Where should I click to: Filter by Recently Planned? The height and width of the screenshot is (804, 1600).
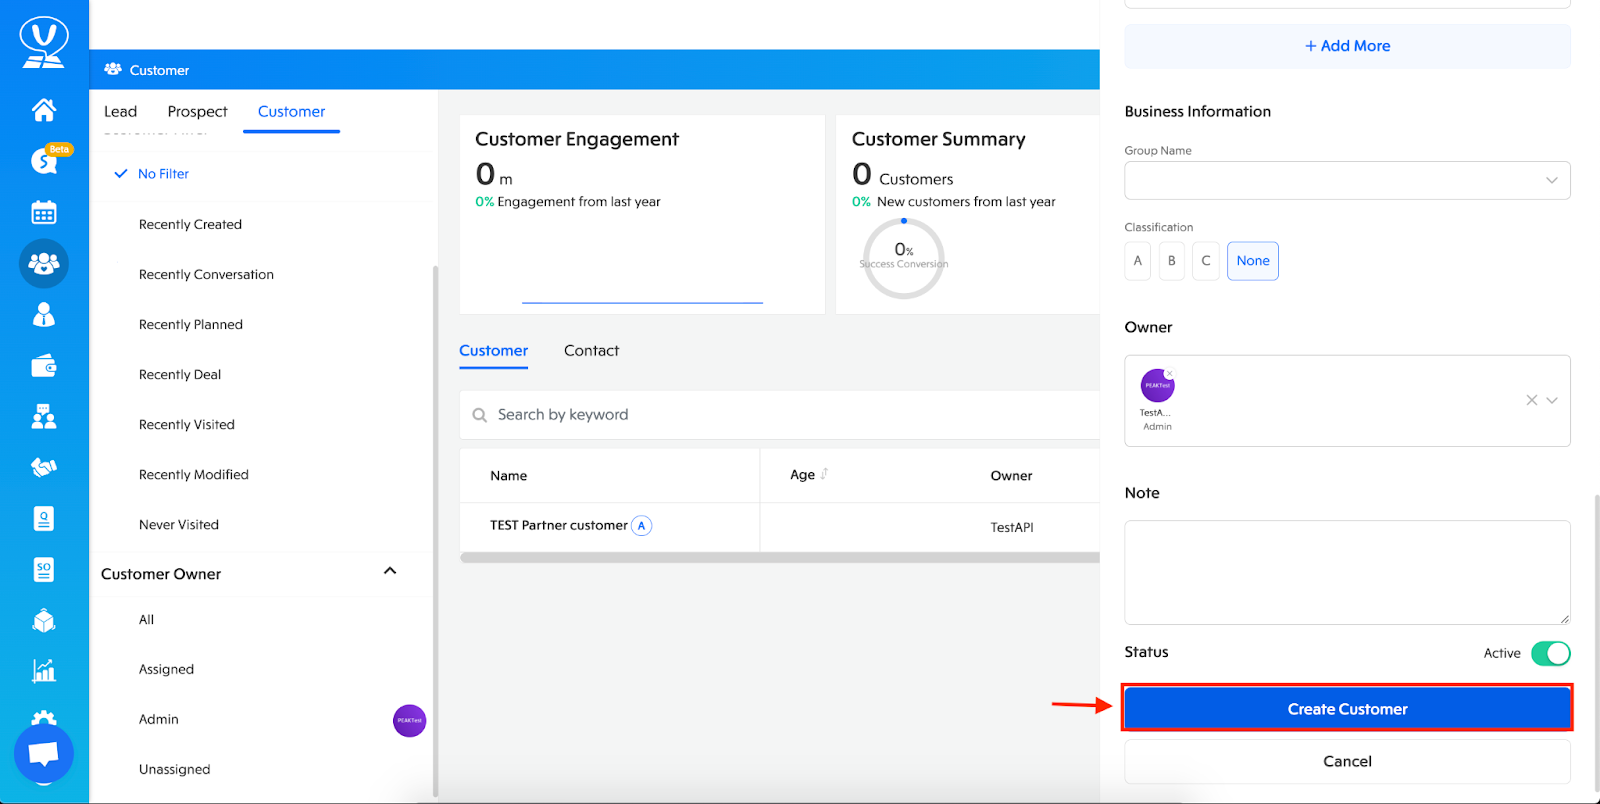tap(191, 325)
